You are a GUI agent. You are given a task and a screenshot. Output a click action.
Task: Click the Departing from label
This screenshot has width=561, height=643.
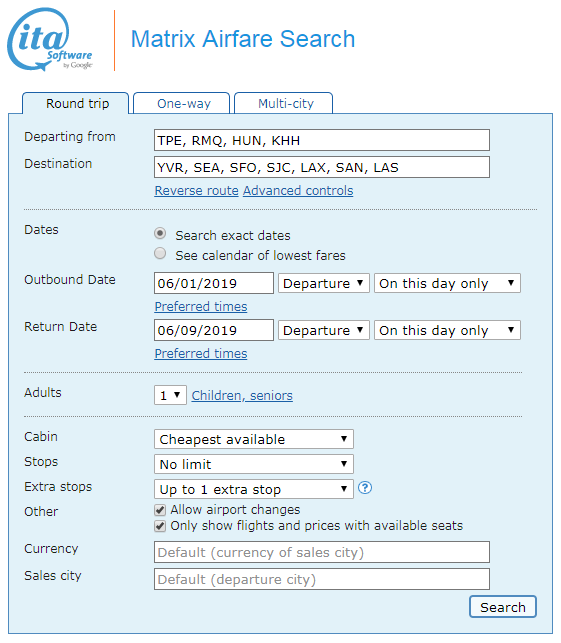(x=70, y=137)
